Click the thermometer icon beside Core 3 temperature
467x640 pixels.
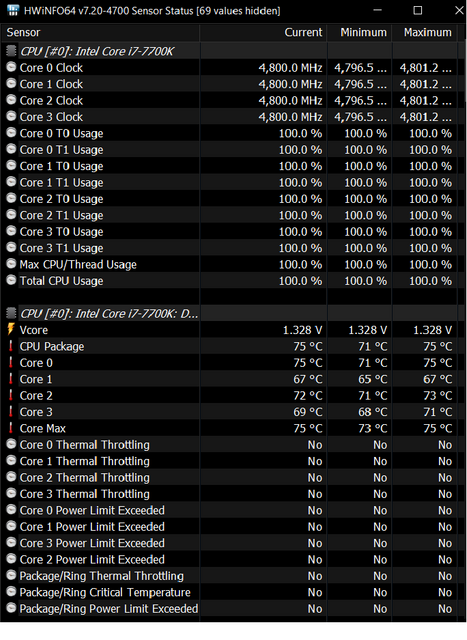[x=11, y=411]
